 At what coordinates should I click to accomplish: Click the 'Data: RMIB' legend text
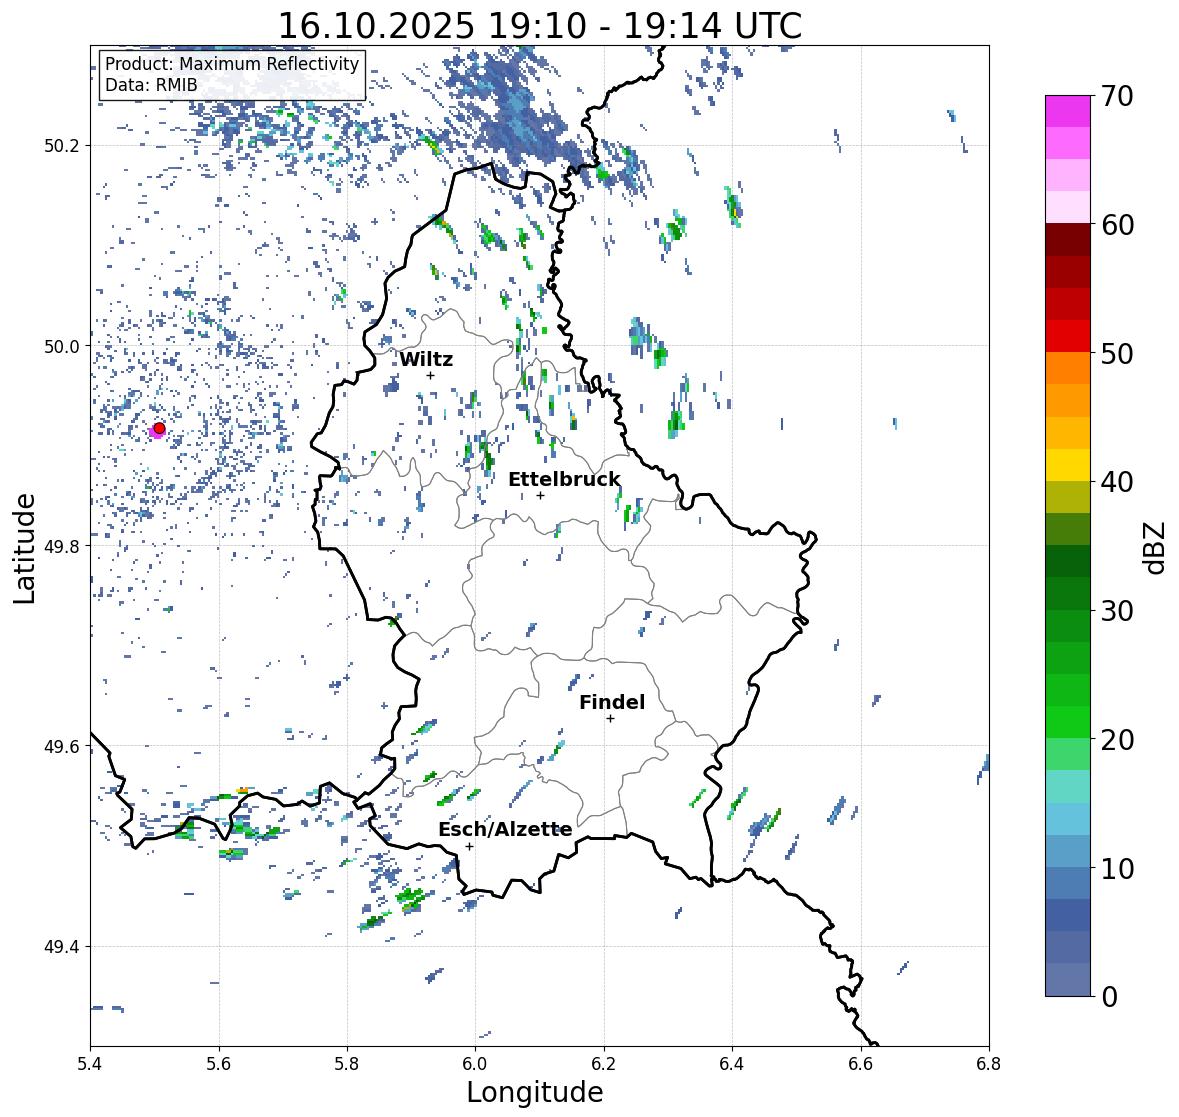[151, 85]
